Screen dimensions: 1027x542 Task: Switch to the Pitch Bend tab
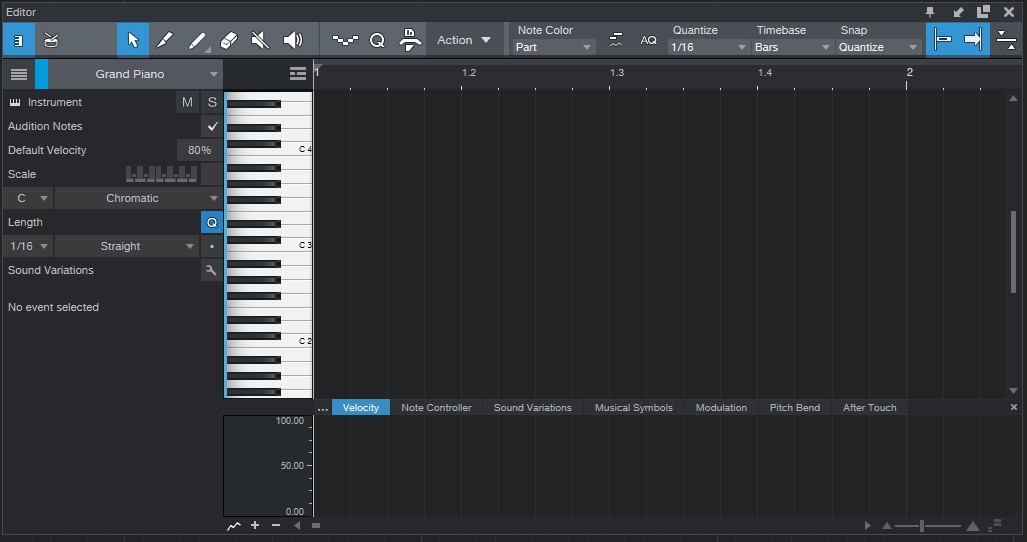(794, 407)
